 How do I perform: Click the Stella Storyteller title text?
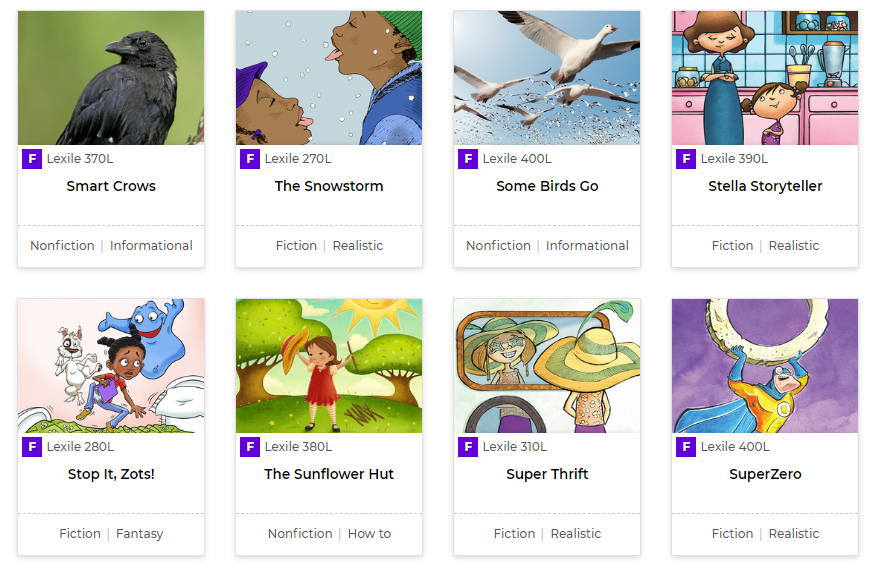point(765,186)
